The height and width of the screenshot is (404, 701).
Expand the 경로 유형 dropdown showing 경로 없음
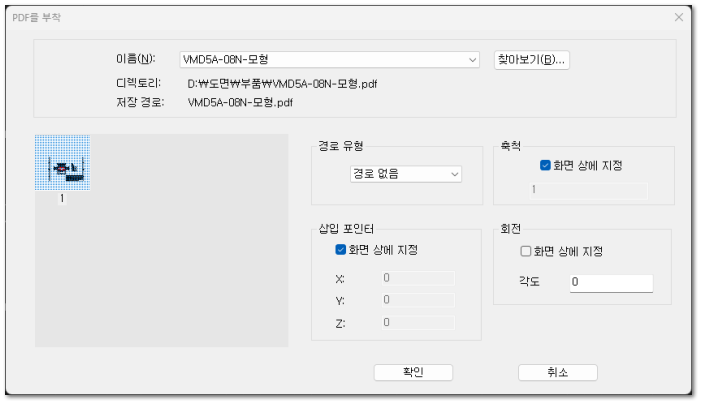(x=406, y=174)
